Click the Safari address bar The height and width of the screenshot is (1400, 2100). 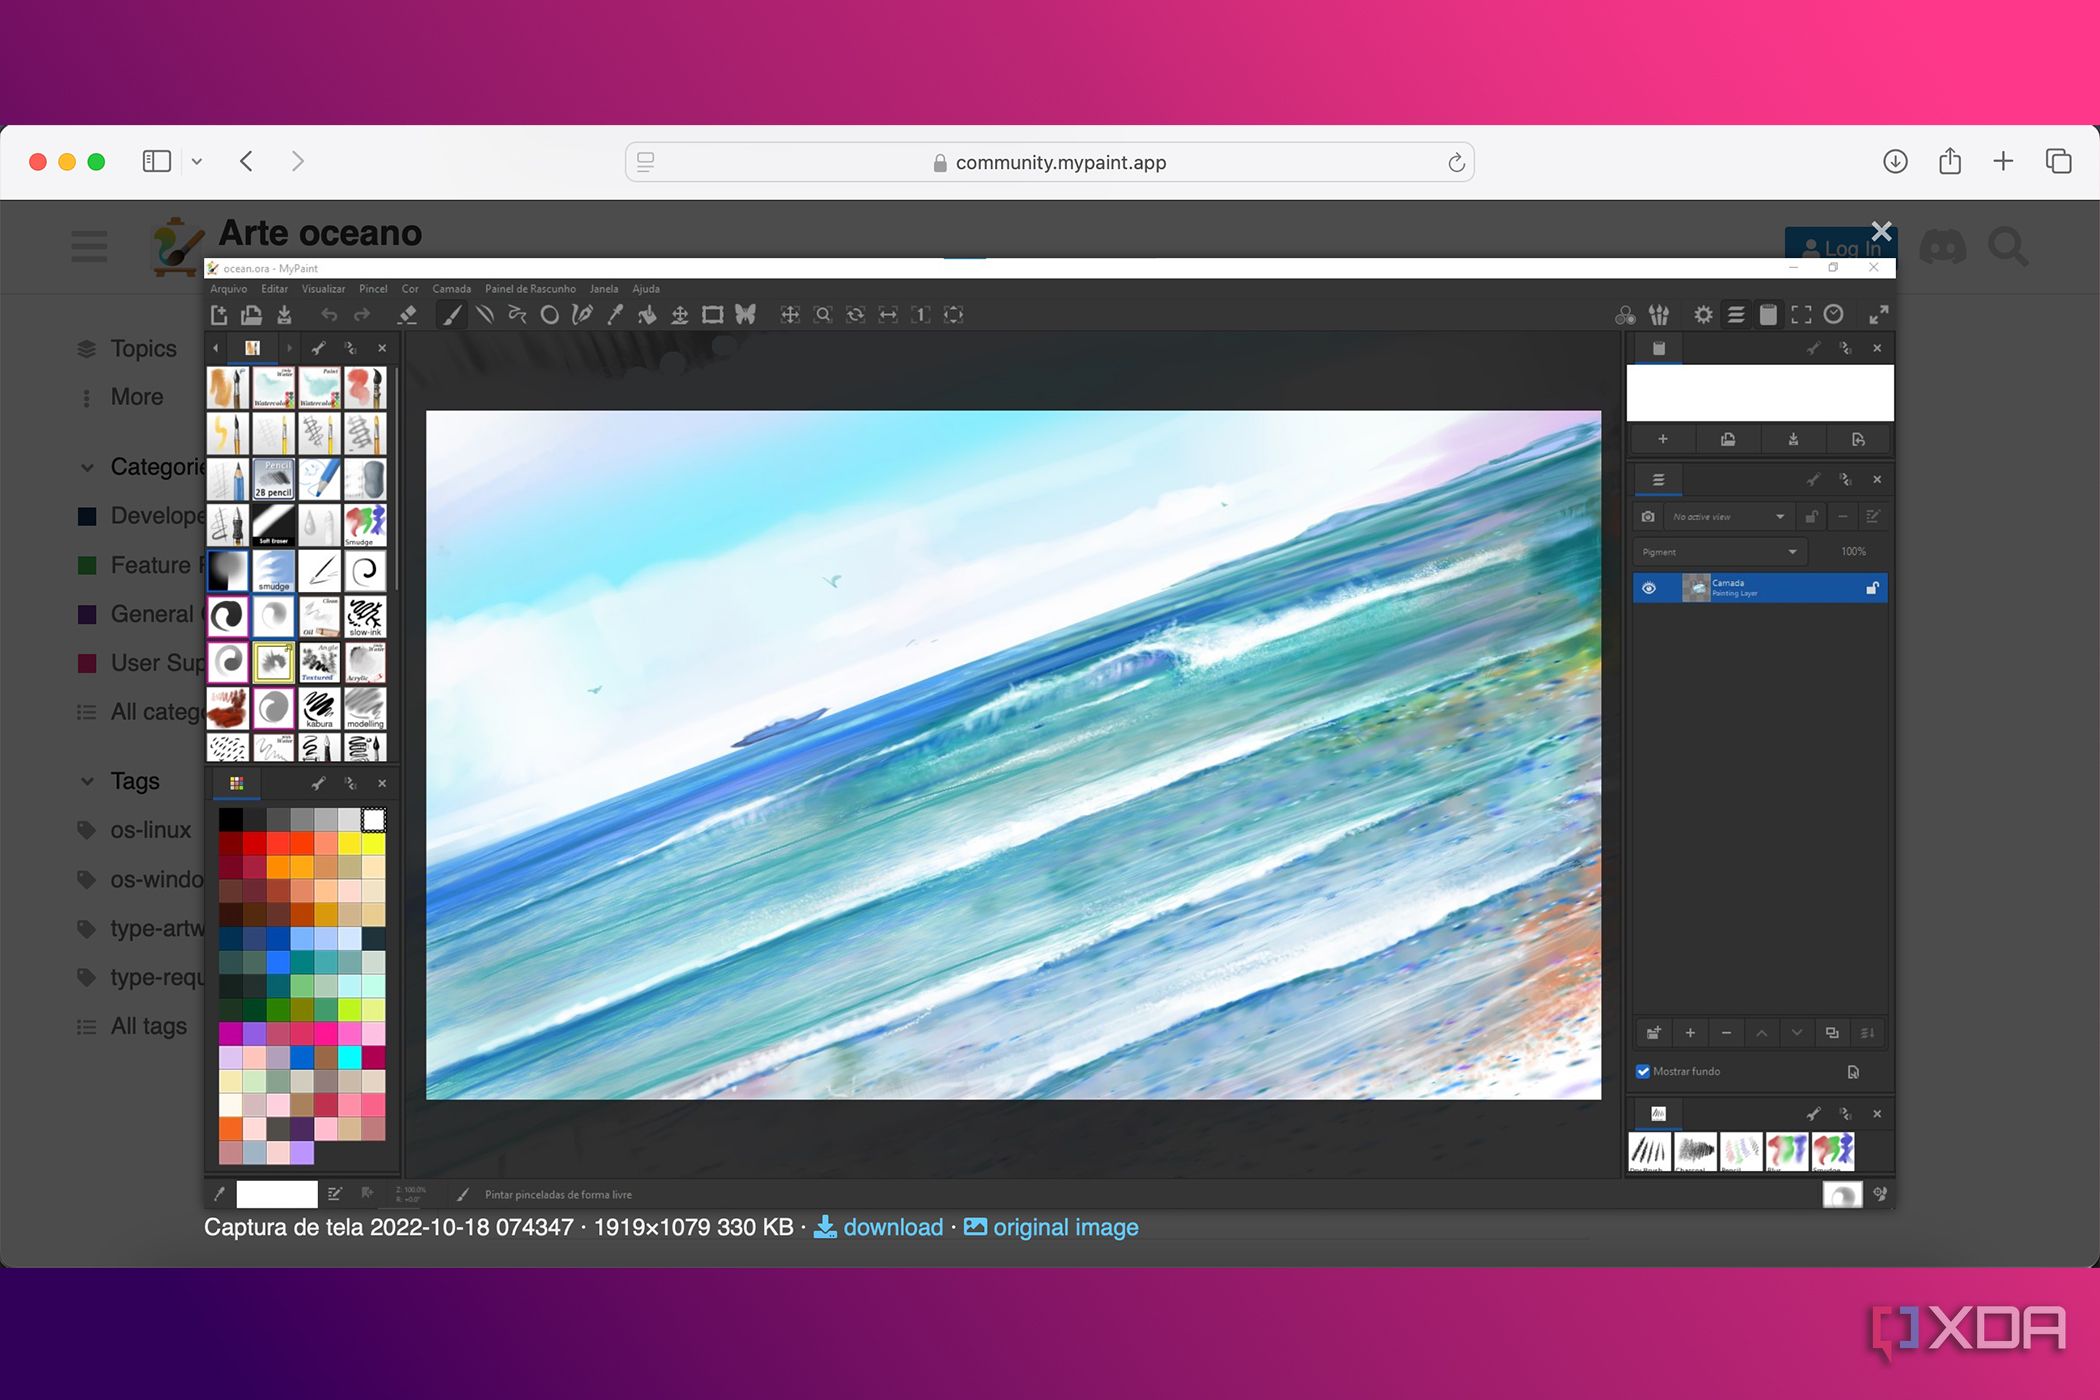coord(1049,162)
